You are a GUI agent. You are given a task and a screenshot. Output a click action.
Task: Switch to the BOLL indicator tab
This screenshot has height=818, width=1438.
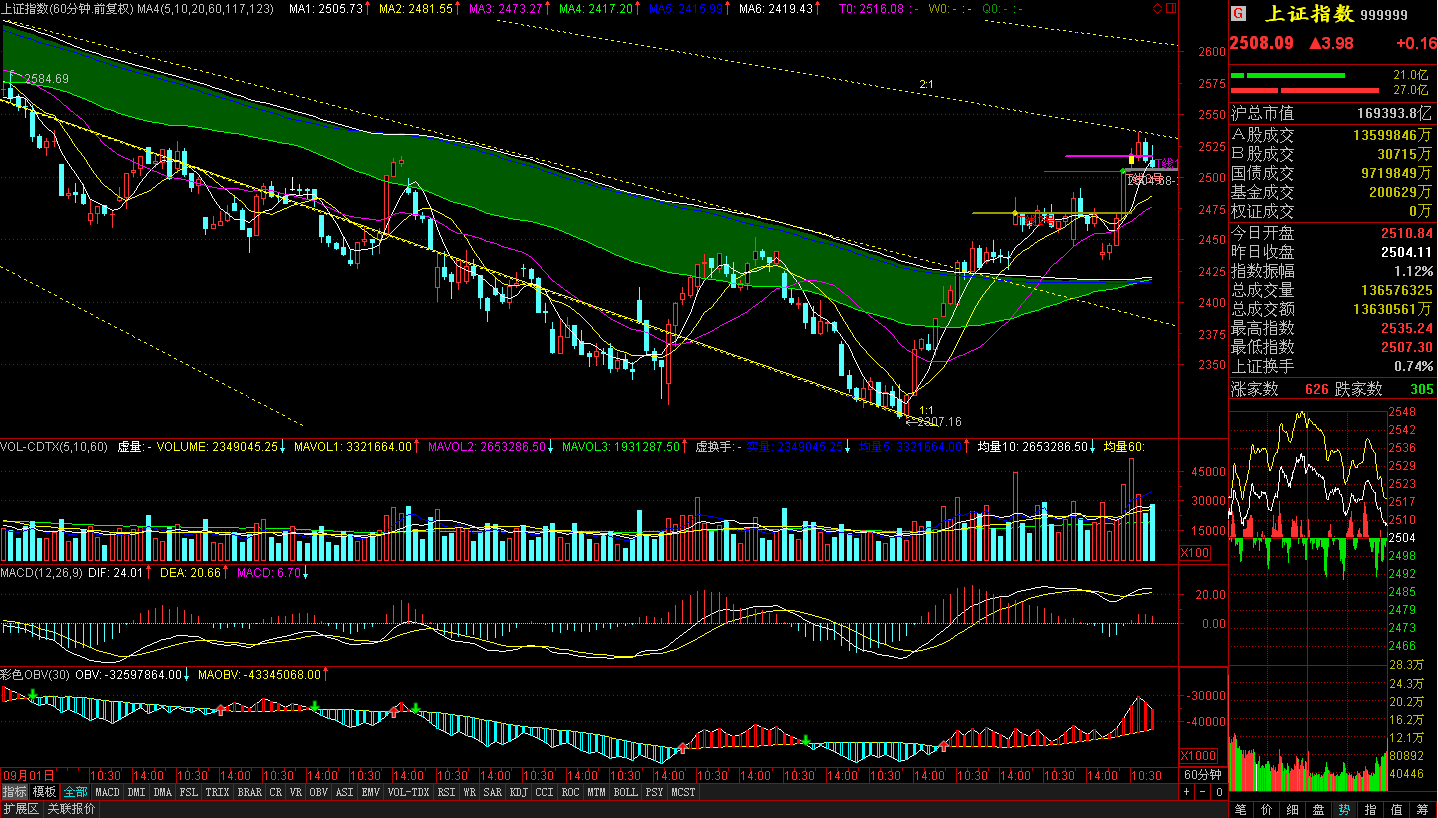[x=625, y=792]
